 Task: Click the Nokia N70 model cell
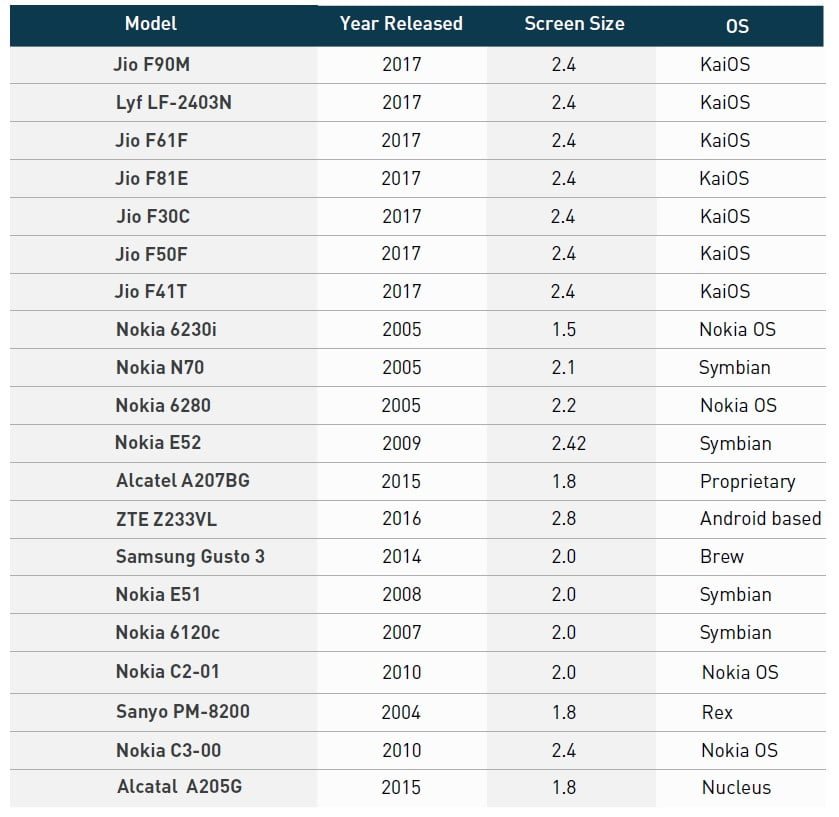(x=159, y=368)
